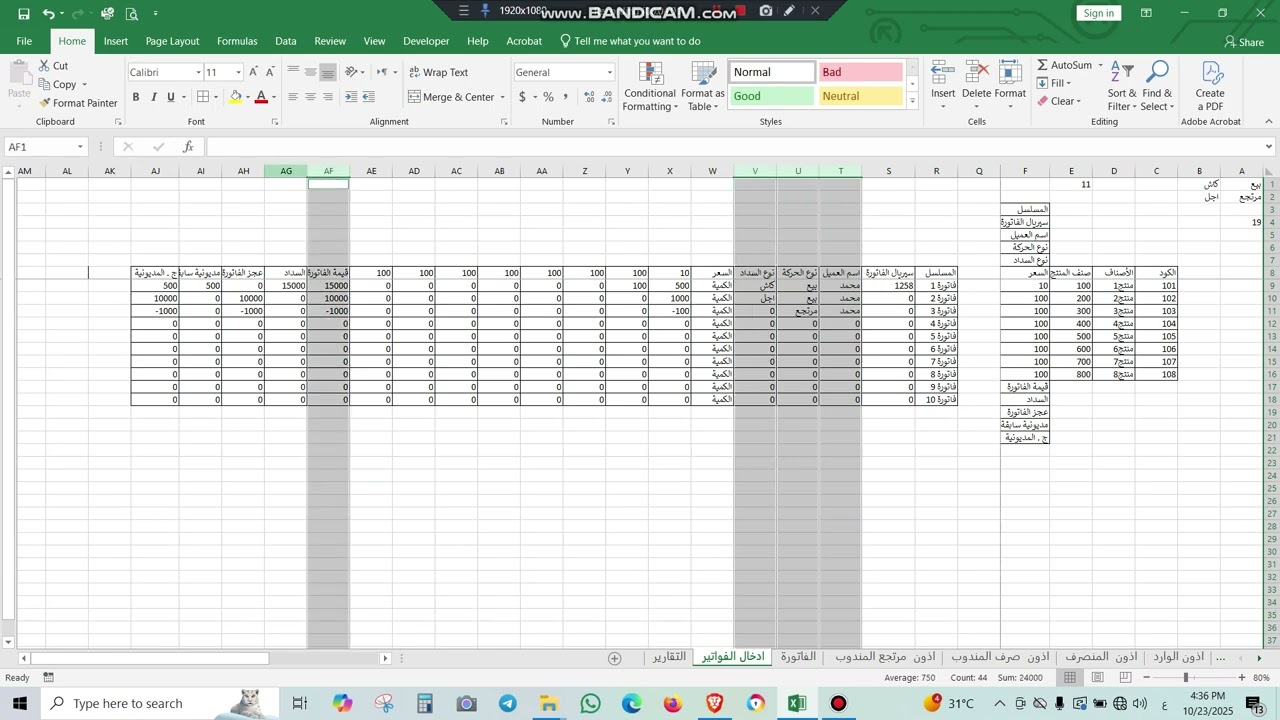The height and width of the screenshot is (720, 1280).
Task: Click the zoom in plus button
Action: tap(1242, 678)
